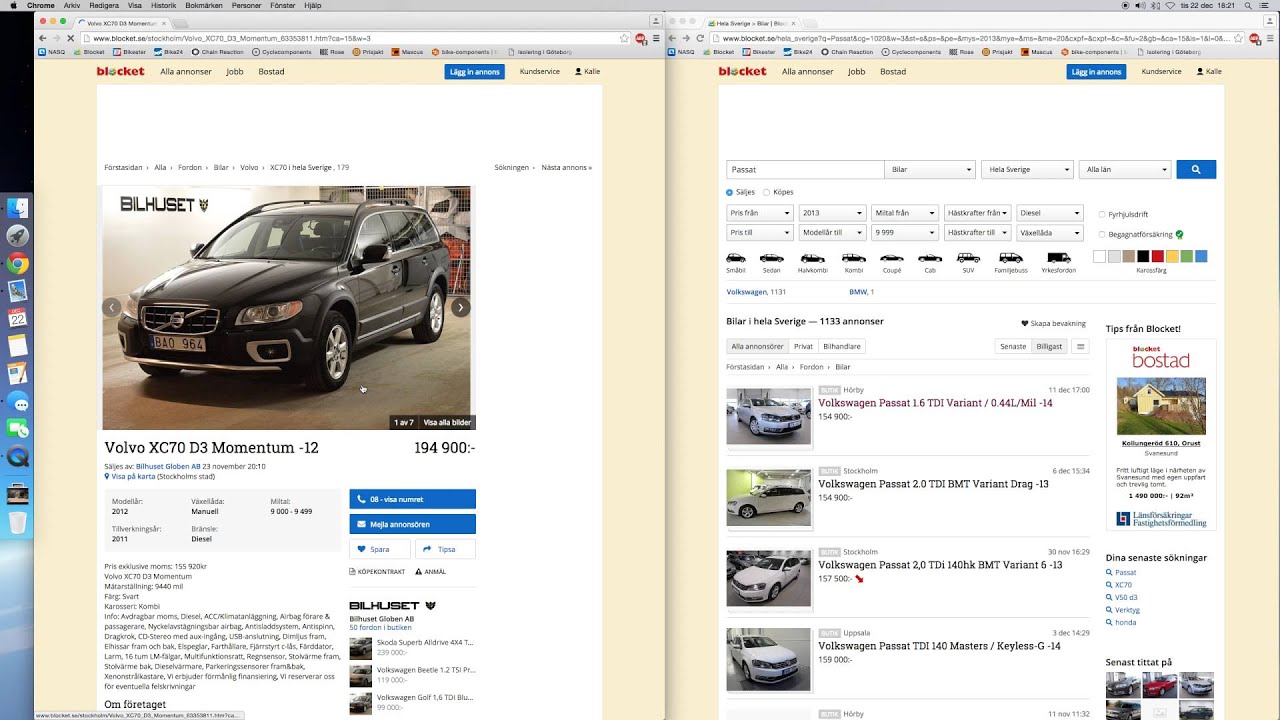Open the Fönster menu
Viewport: 1280px width, 720px height.
click(282, 5)
